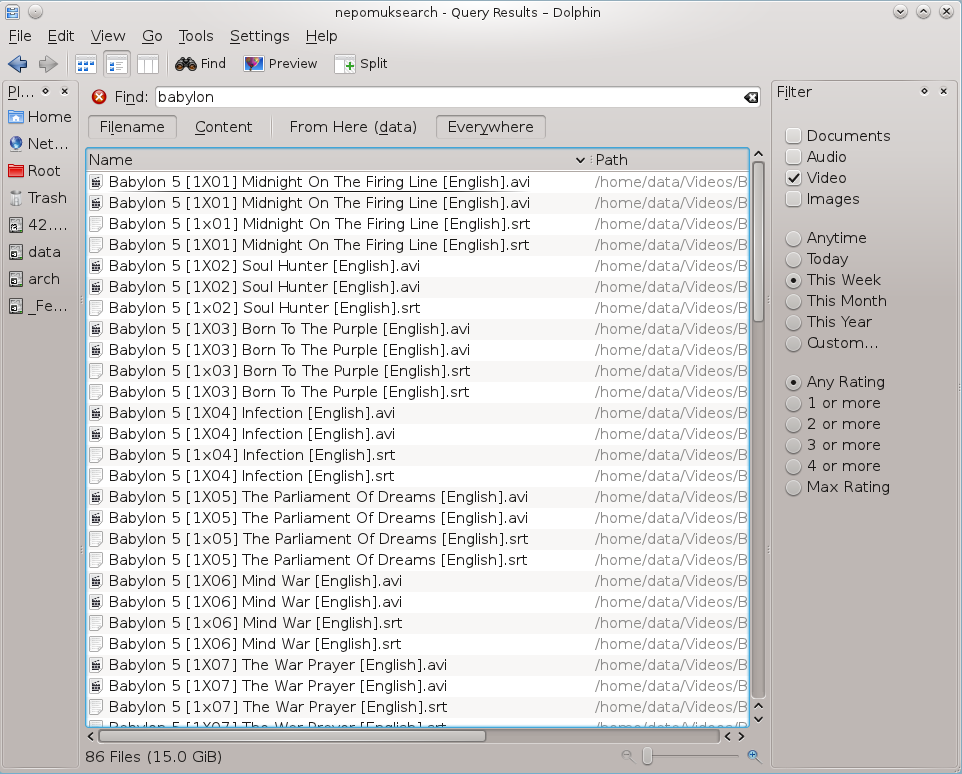Switch to Details view mode

pyautogui.click(x=117, y=64)
